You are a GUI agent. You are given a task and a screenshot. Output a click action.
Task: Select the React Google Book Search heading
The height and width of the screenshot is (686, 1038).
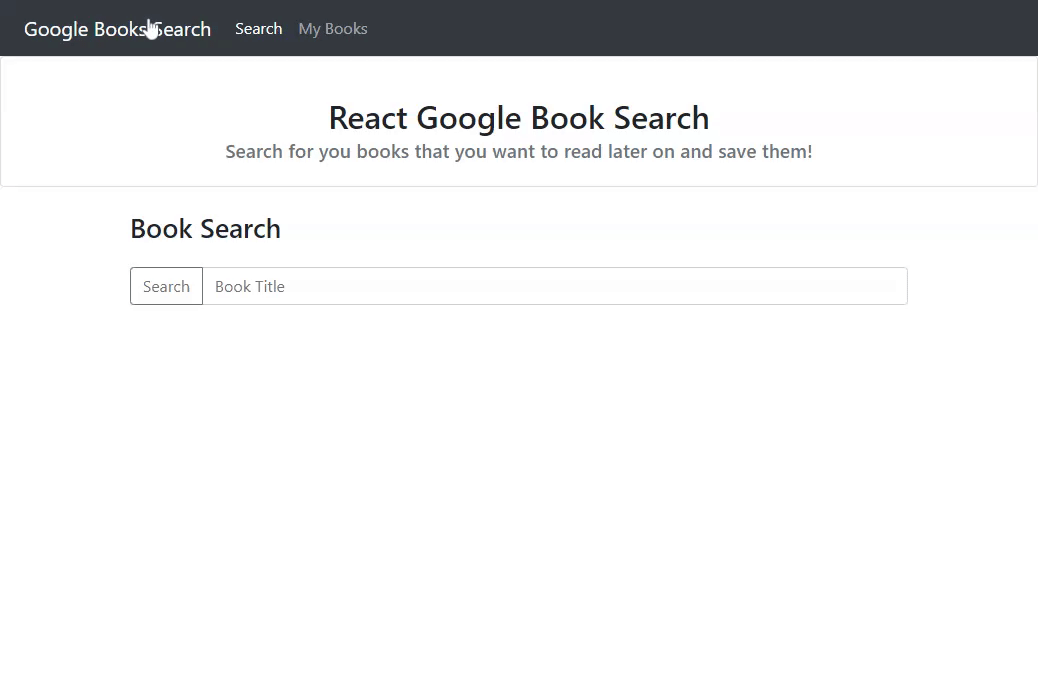click(519, 118)
